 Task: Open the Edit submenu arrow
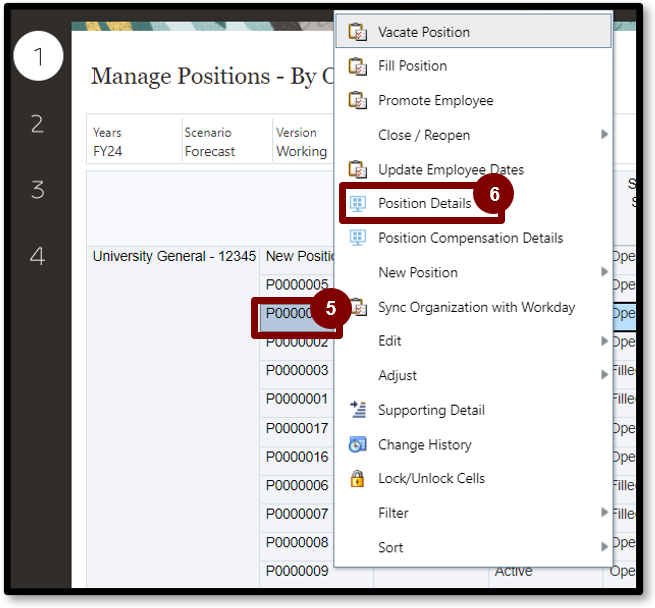click(x=603, y=341)
